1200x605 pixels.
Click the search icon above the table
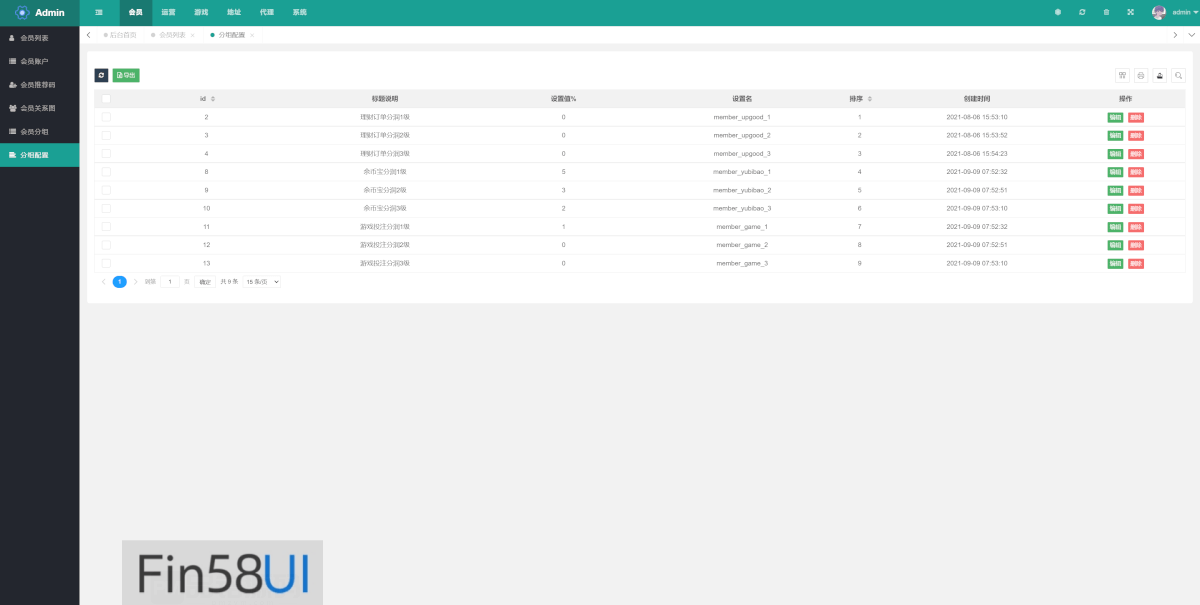[x=1179, y=75]
